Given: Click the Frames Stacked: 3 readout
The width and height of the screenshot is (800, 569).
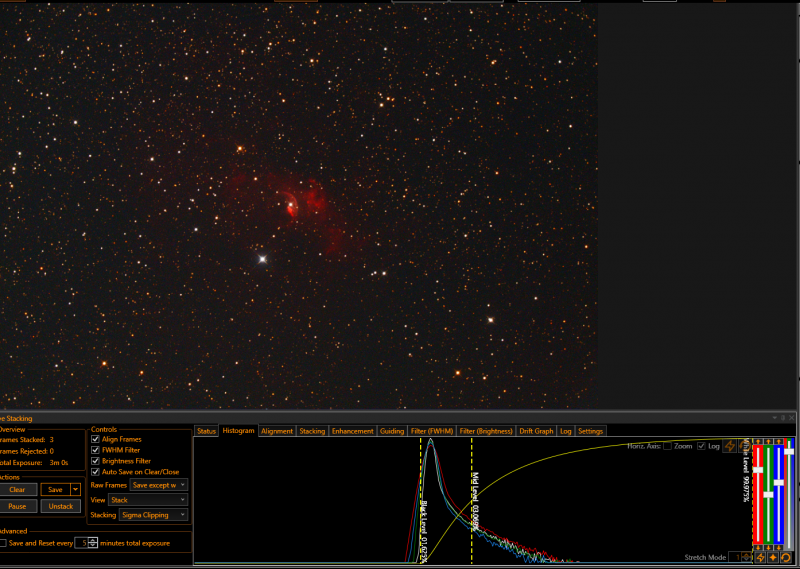Looking at the screenshot, I should click(27, 439).
